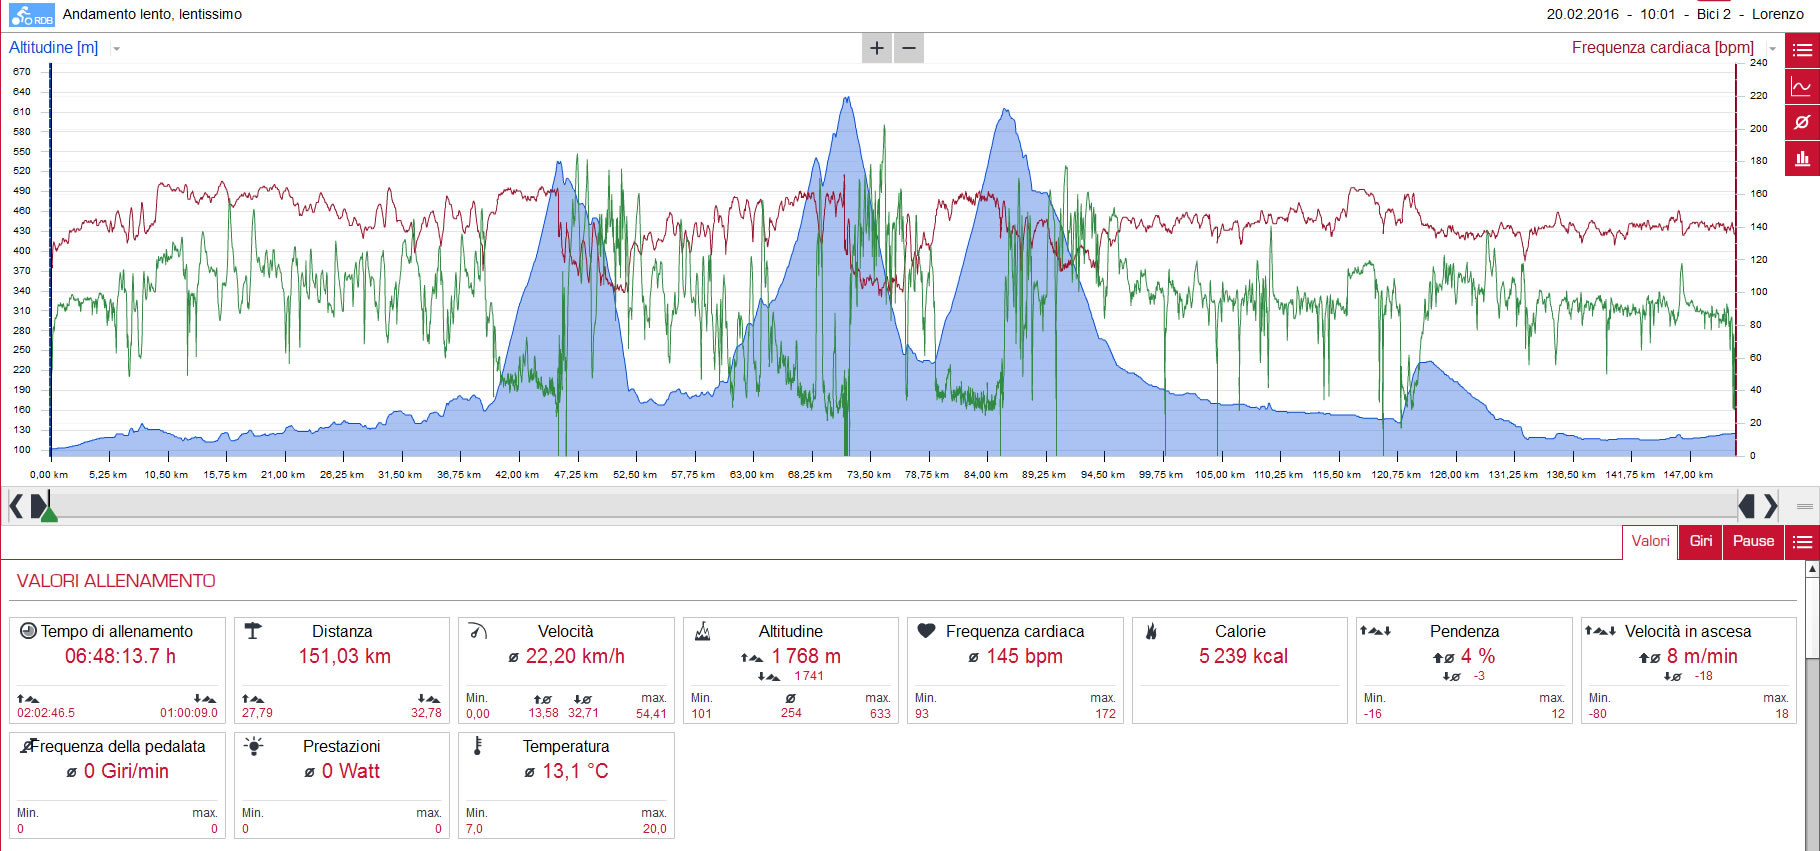Click the signpost icon in Distanza card

point(253,631)
